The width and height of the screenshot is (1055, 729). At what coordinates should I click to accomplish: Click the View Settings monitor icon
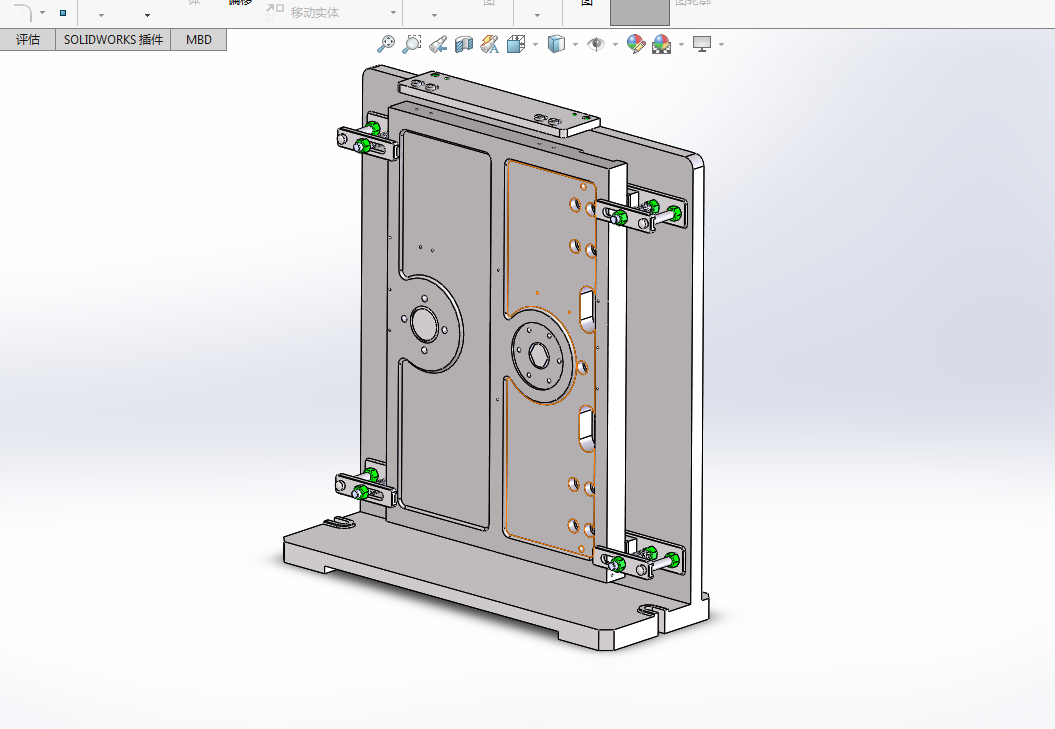point(702,44)
